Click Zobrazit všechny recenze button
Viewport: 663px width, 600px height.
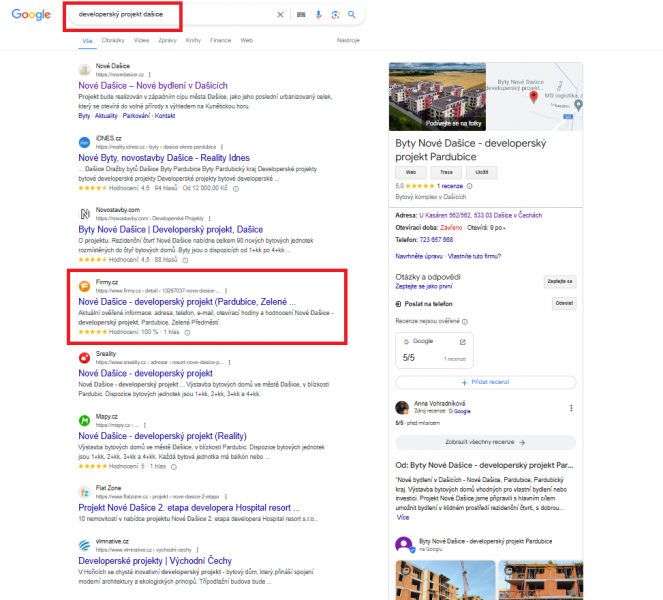click(x=485, y=442)
